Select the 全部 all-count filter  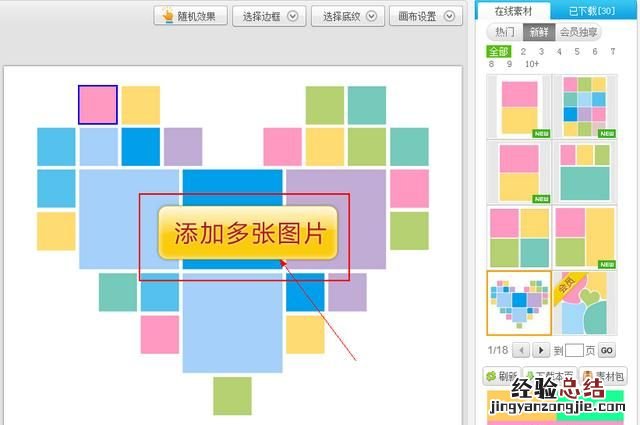(498, 51)
